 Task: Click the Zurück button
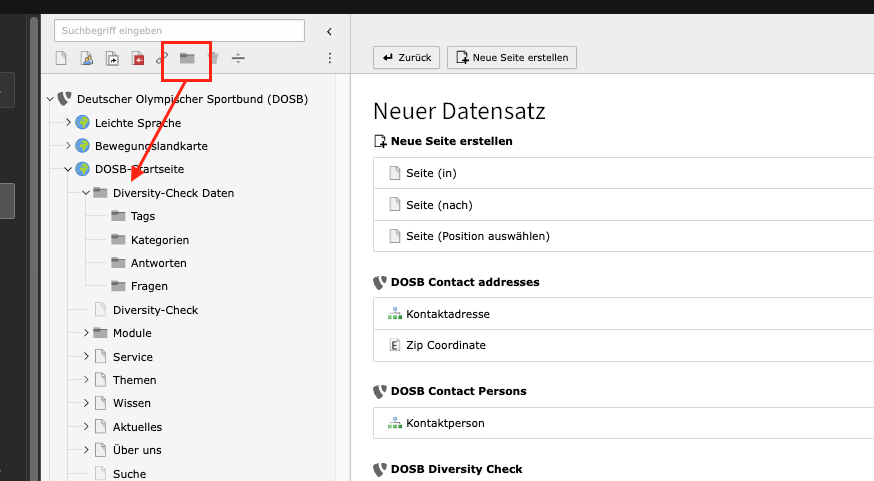[406, 57]
